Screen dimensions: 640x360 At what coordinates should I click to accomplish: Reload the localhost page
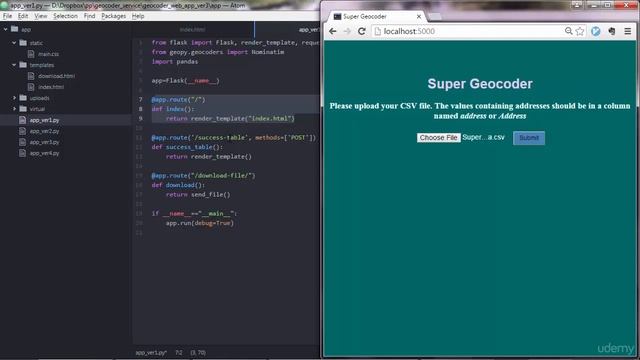click(x=361, y=31)
